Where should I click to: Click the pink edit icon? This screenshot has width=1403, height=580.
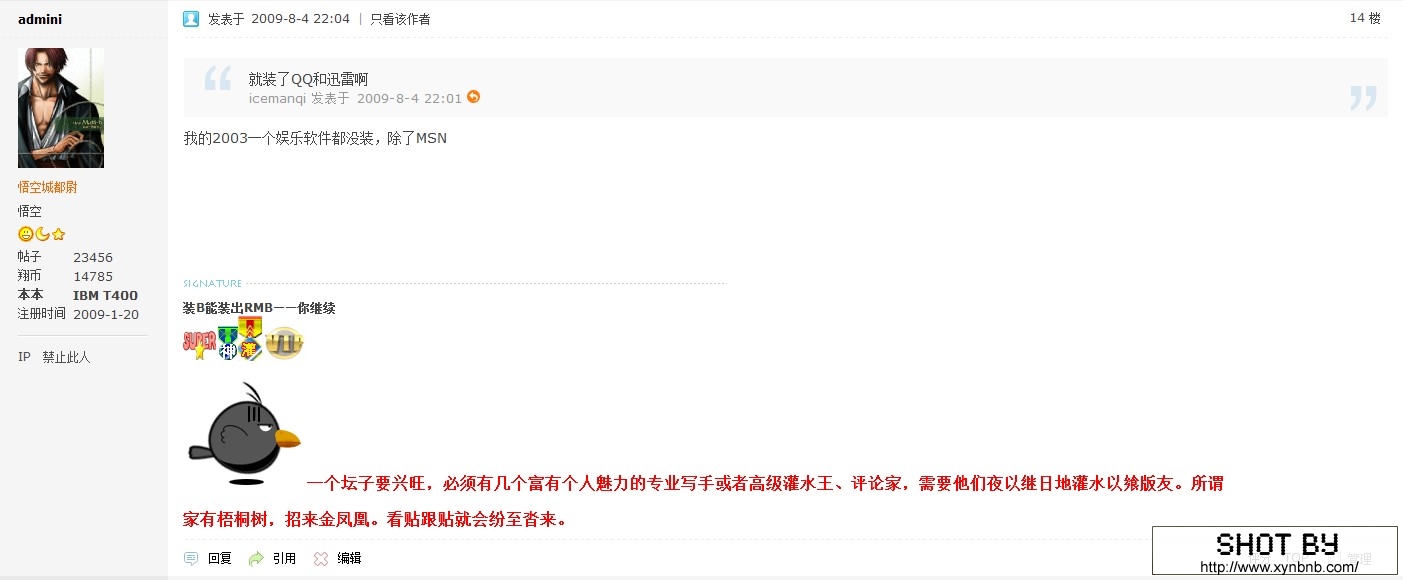coord(321,558)
